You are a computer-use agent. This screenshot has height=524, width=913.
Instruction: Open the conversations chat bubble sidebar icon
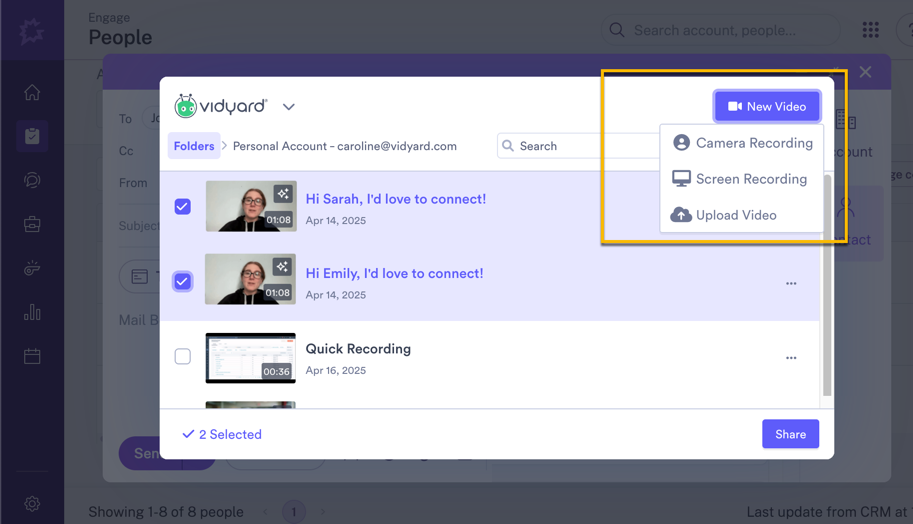pos(32,180)
